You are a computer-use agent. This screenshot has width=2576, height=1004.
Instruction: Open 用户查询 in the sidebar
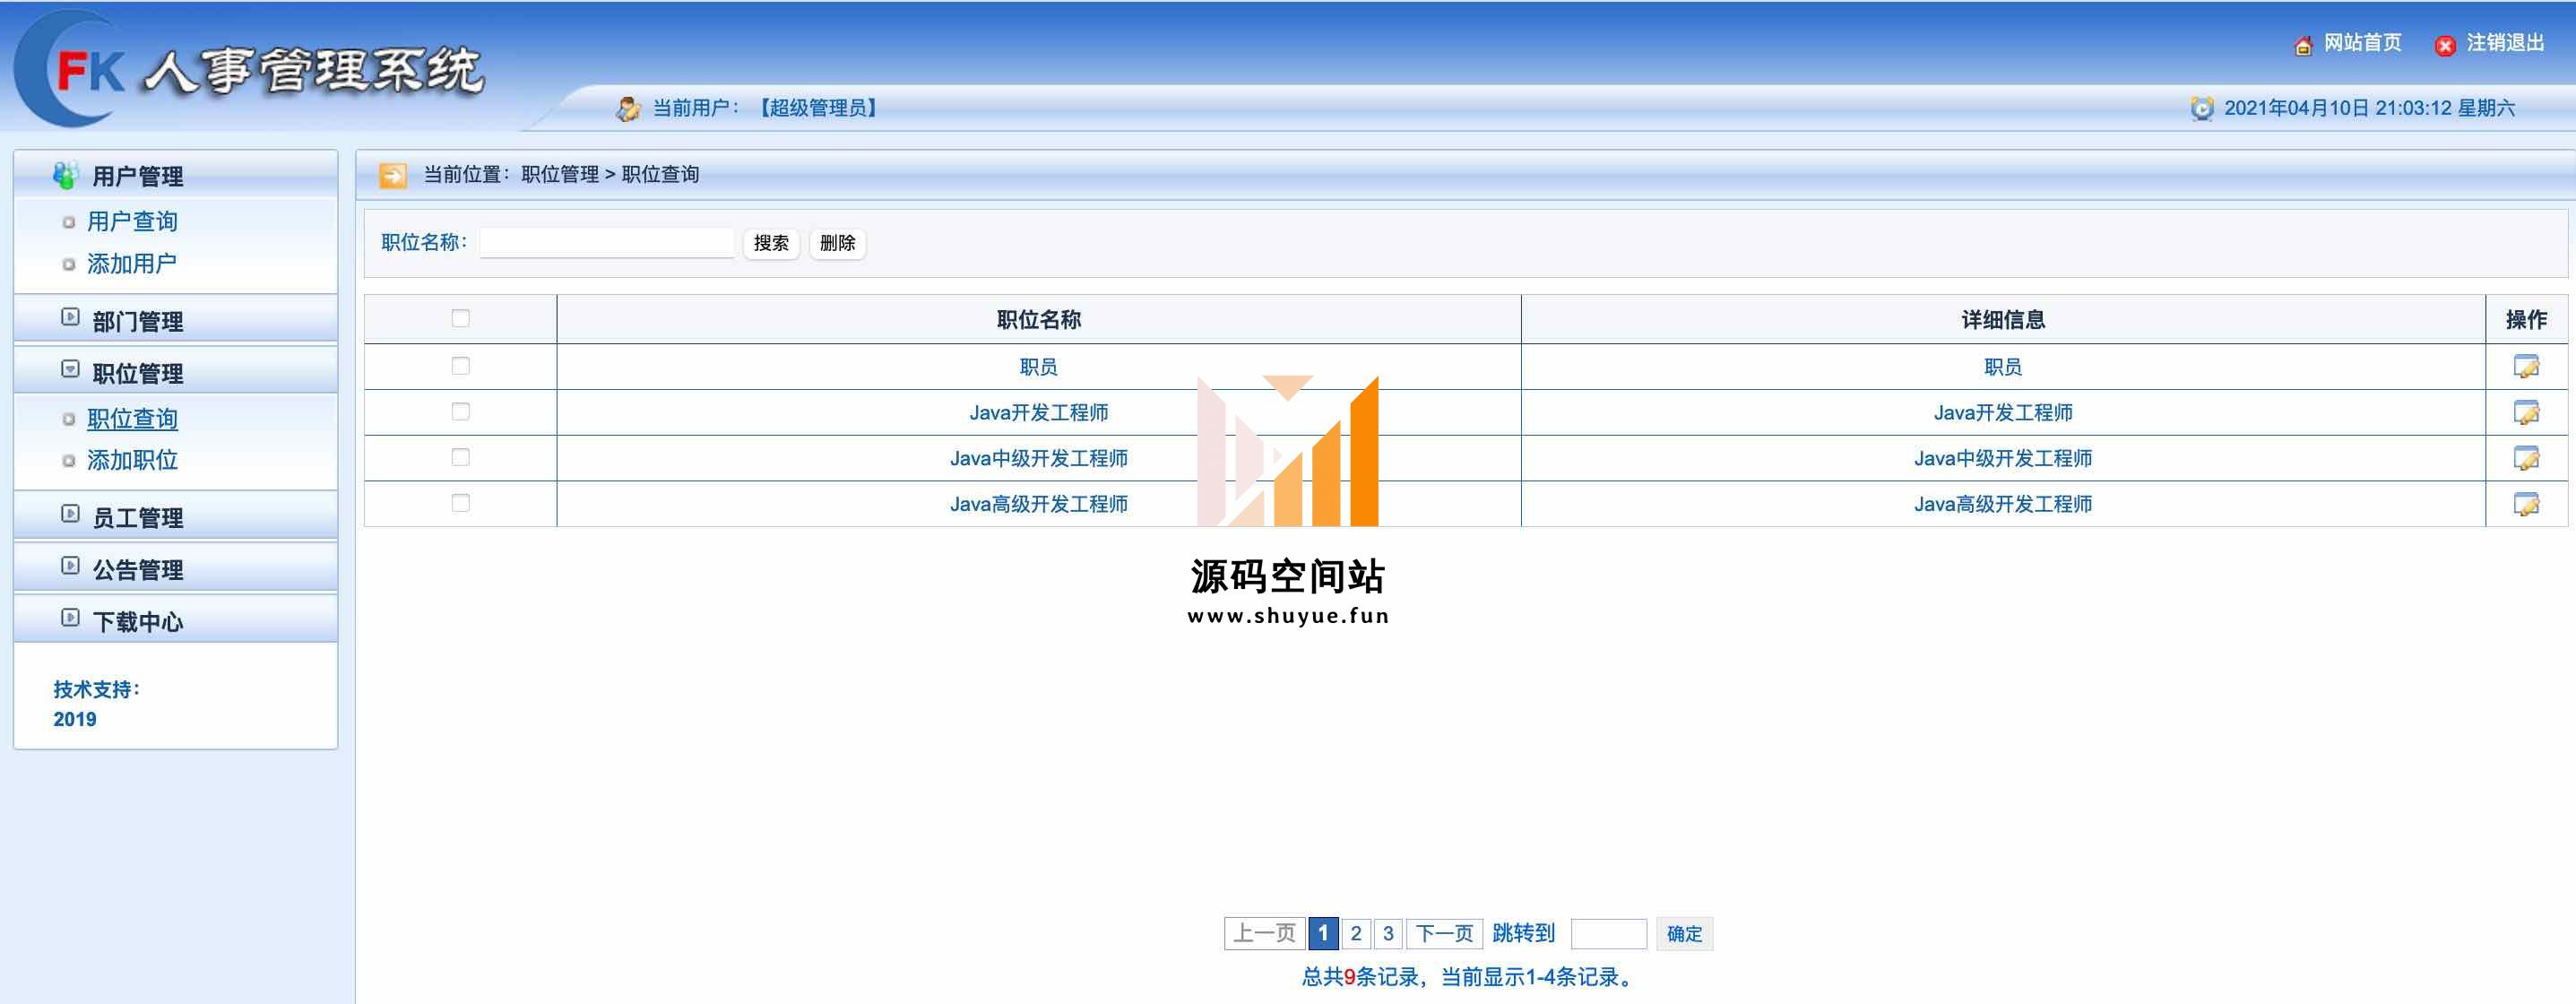[132, 221]
